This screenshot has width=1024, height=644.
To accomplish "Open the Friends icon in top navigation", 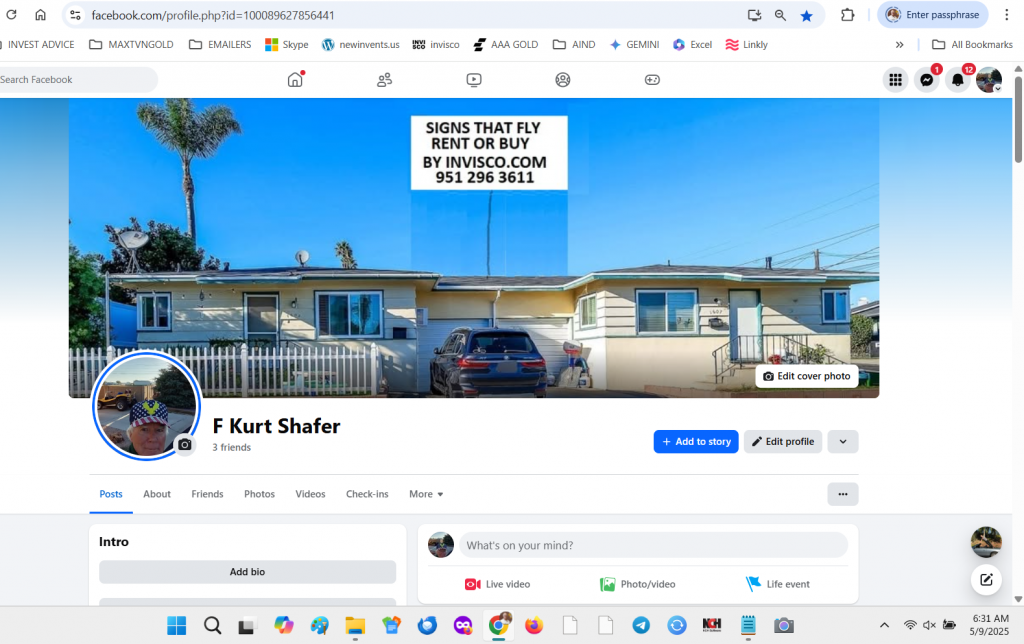I will 385,80.
